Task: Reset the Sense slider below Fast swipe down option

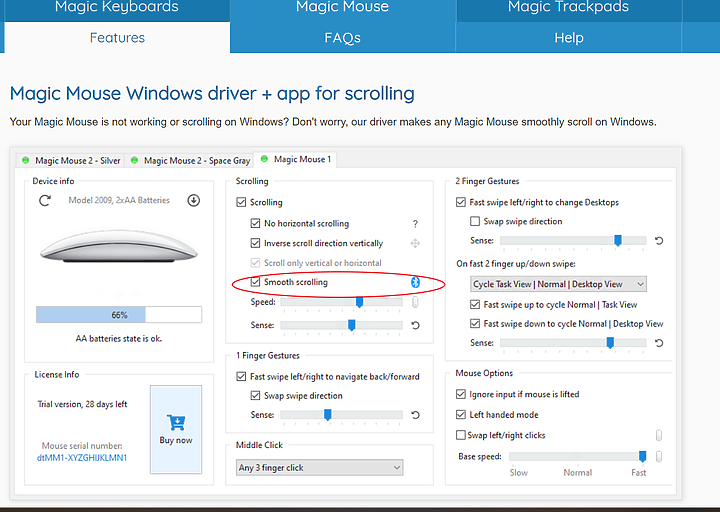Action: [x=658, y=343]
